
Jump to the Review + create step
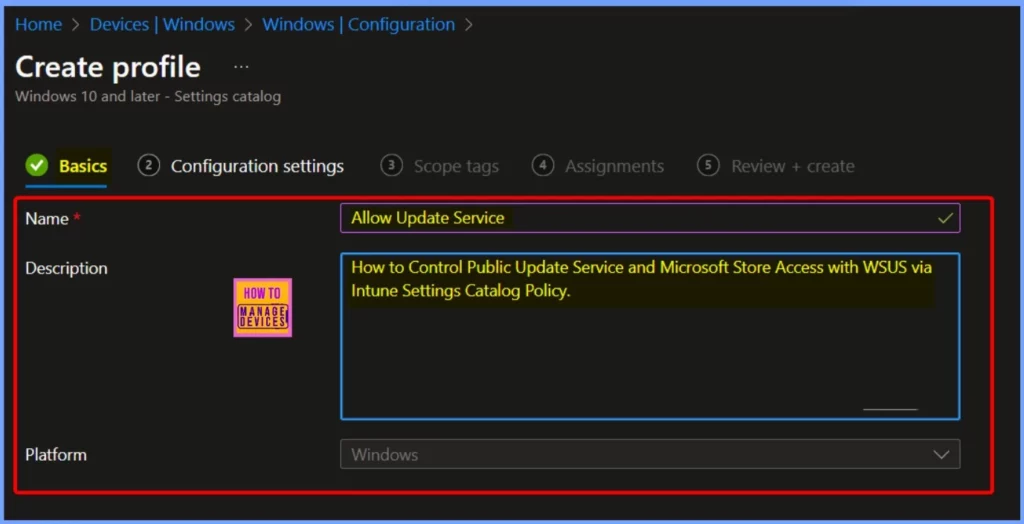pyautogui.click(x=793, y=166)
